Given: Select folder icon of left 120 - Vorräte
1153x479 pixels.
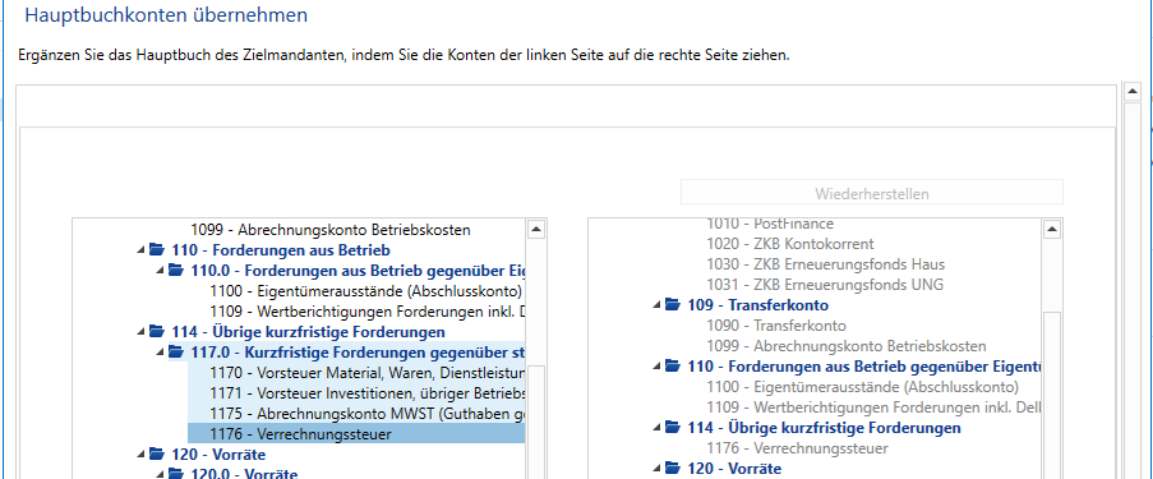Looking at the screenshot, I should 157,454.
